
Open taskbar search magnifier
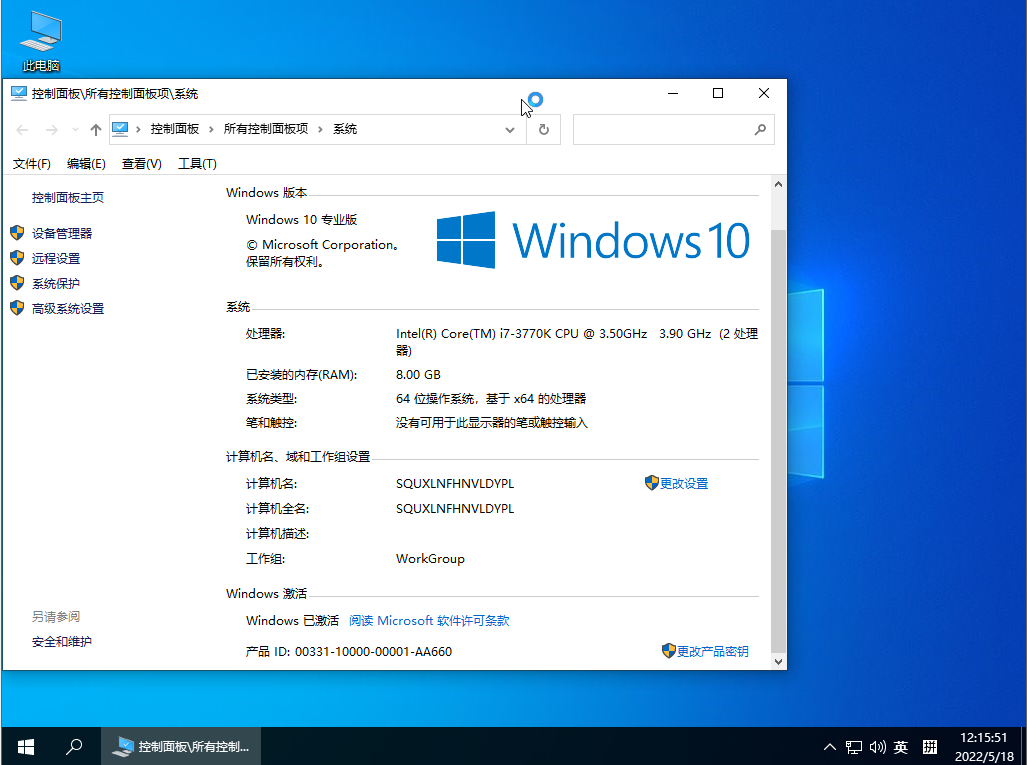(x=75, y=746)
